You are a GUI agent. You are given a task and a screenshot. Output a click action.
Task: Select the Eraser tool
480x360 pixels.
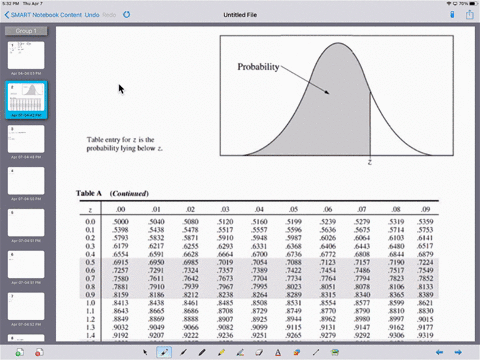click(x=259, y=352)
